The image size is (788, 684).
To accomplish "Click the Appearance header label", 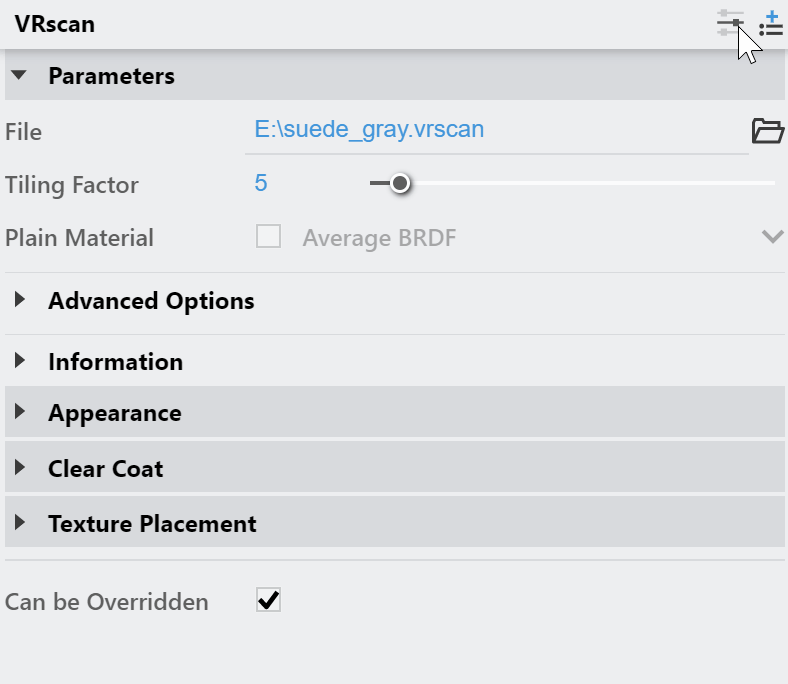I will coord(115,414).
